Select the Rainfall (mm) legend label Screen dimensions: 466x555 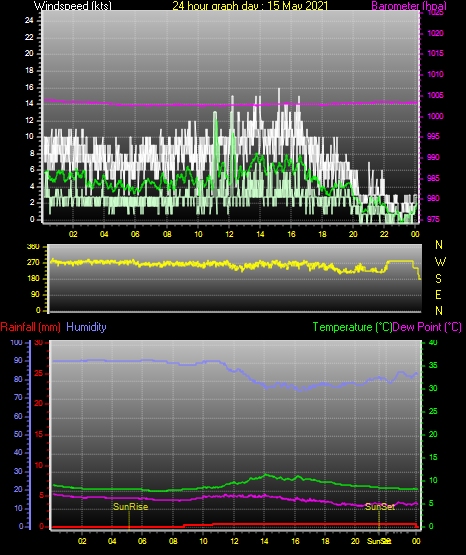[30, 327]
